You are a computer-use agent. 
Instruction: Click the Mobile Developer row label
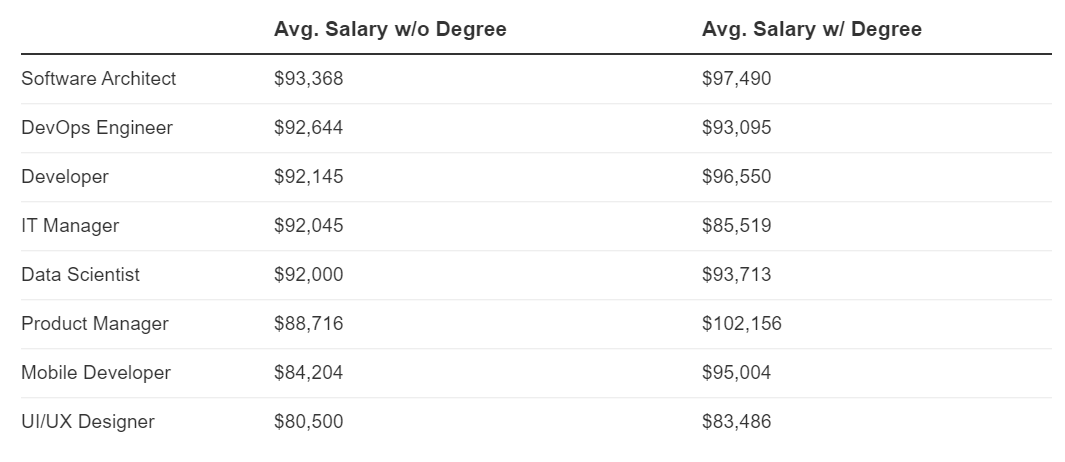coord(96,373)
